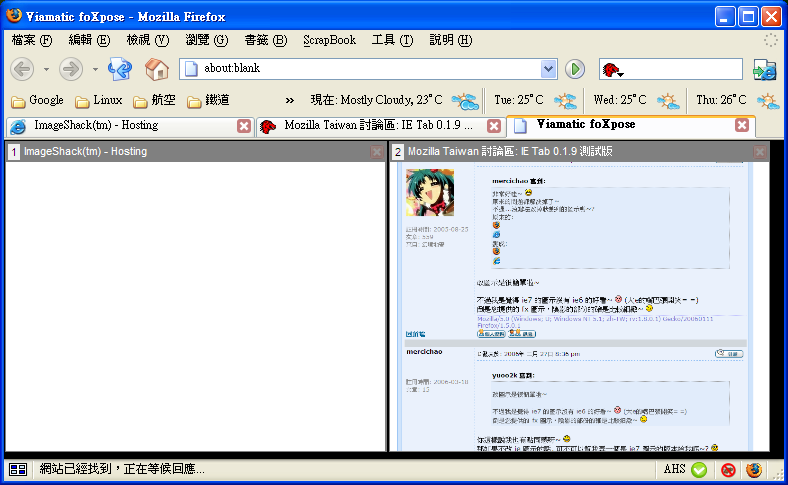788x485 pixels.
Task: Click the green checkmark status icon
Action: [699, 470]
